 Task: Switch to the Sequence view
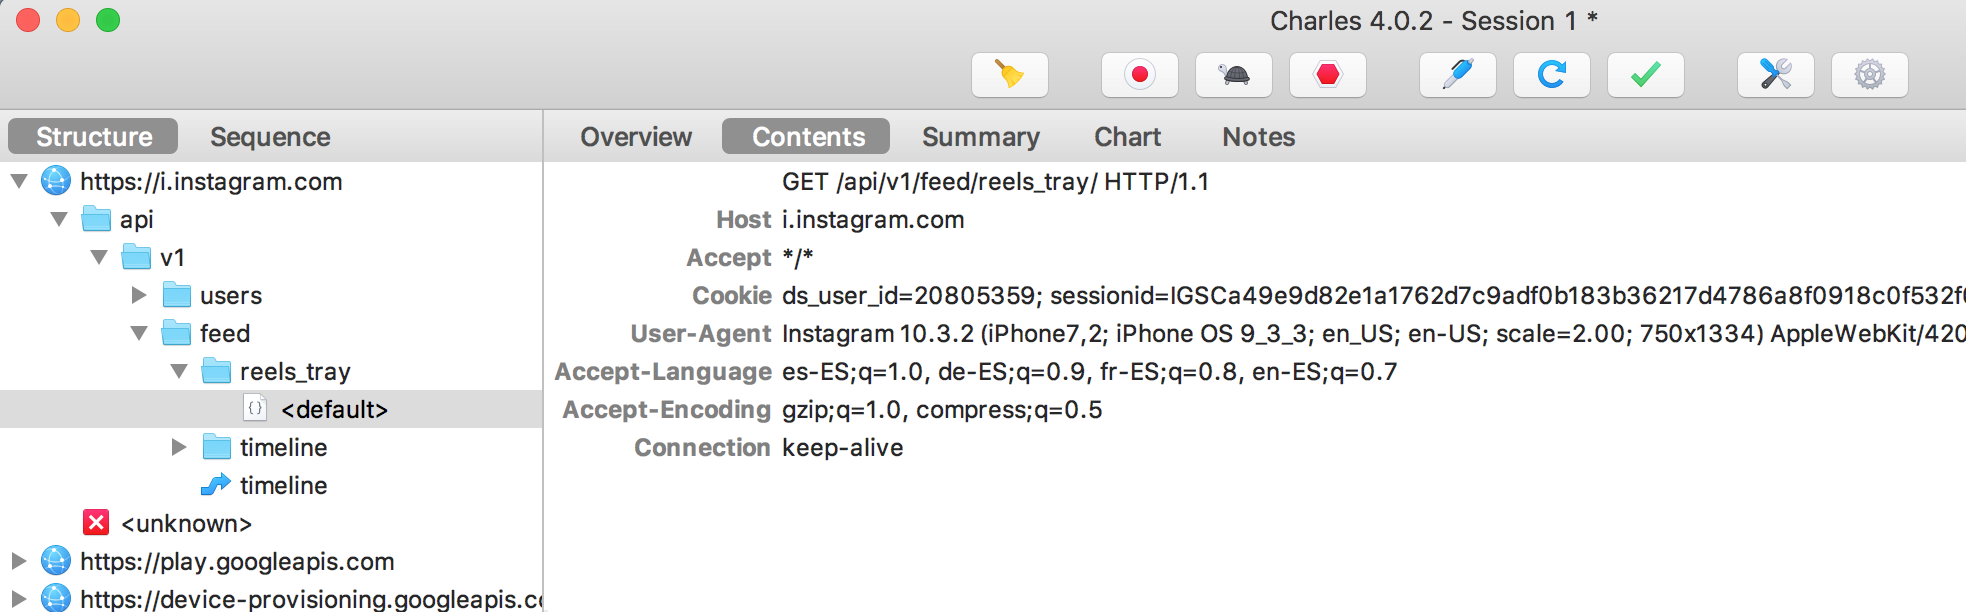click(x=270, y=137)
